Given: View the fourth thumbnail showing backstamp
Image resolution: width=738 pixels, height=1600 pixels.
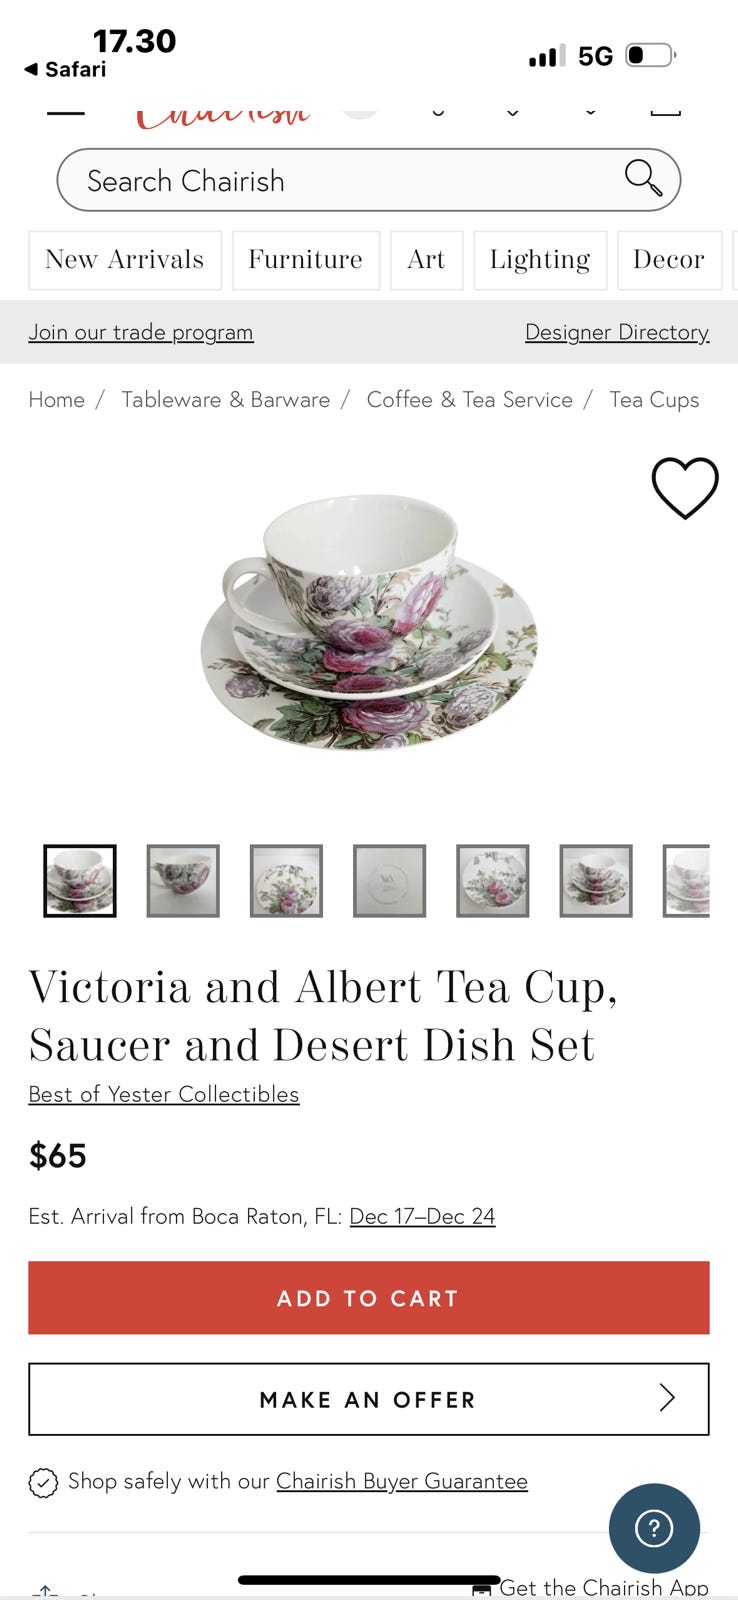Looking at the screenshot, I should point(390,881).
